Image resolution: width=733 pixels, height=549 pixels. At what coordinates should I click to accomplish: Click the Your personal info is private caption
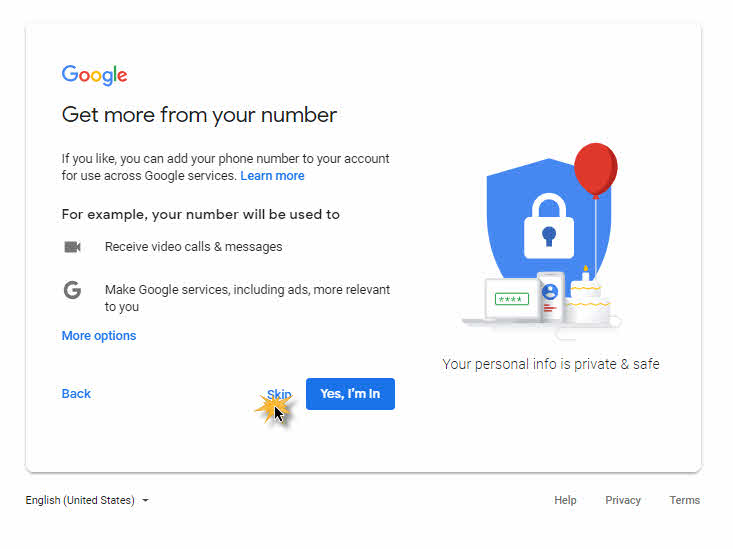pyautogui.click(x=551, y=364)
